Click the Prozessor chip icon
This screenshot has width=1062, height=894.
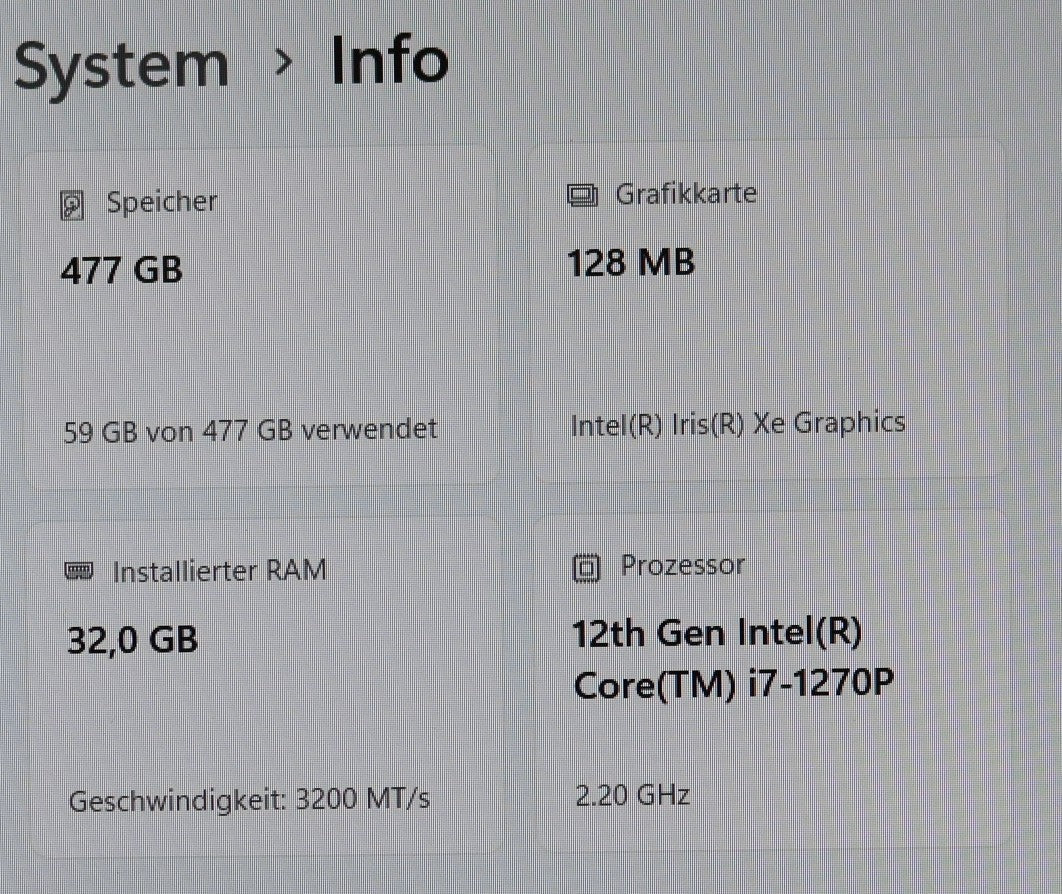586,568
